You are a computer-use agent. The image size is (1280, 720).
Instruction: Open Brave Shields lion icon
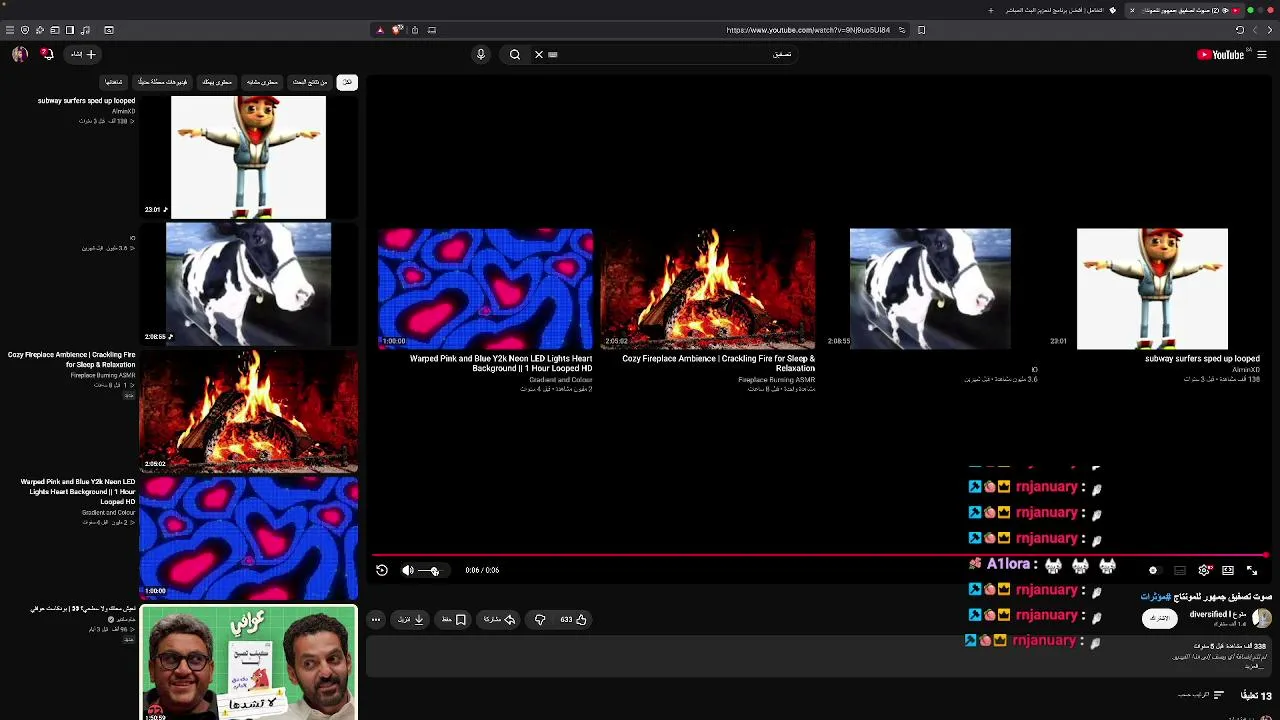397,30
